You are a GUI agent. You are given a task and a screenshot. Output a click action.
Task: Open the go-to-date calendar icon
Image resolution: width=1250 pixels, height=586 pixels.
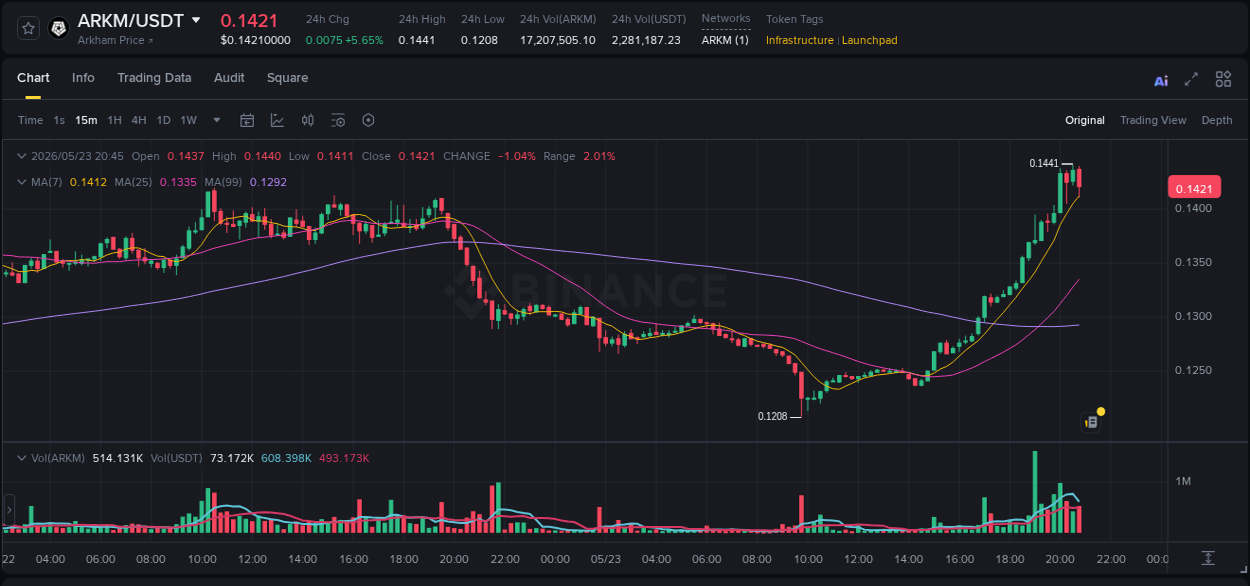pyautogui.click(x=247, y=120)
